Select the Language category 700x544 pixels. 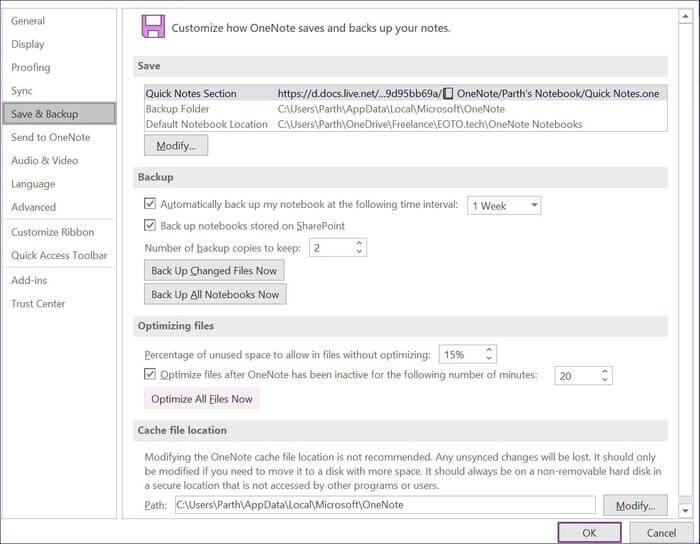[33, 184]
